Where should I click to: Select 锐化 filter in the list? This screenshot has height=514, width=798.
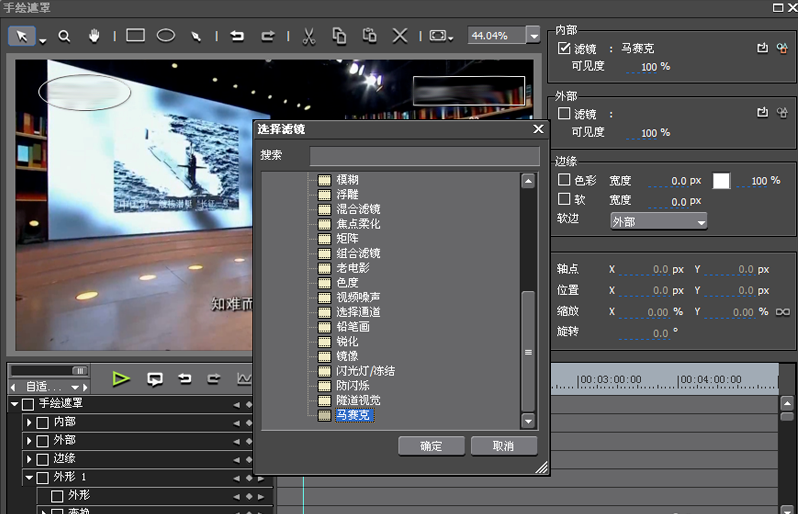tap(345, 341)
